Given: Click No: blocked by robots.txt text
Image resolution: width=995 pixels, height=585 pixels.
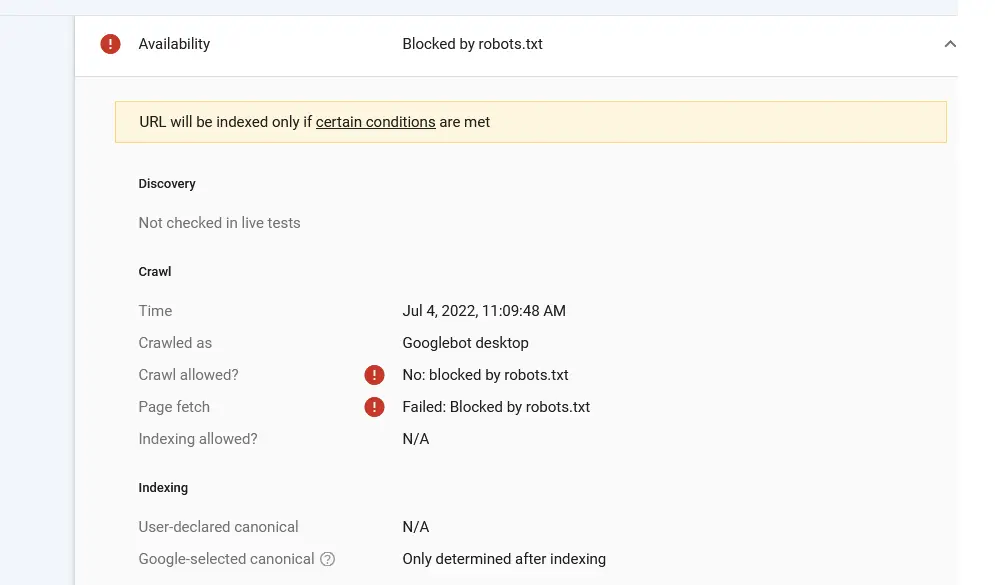Looking at the screenshot, I should (485, 375).
